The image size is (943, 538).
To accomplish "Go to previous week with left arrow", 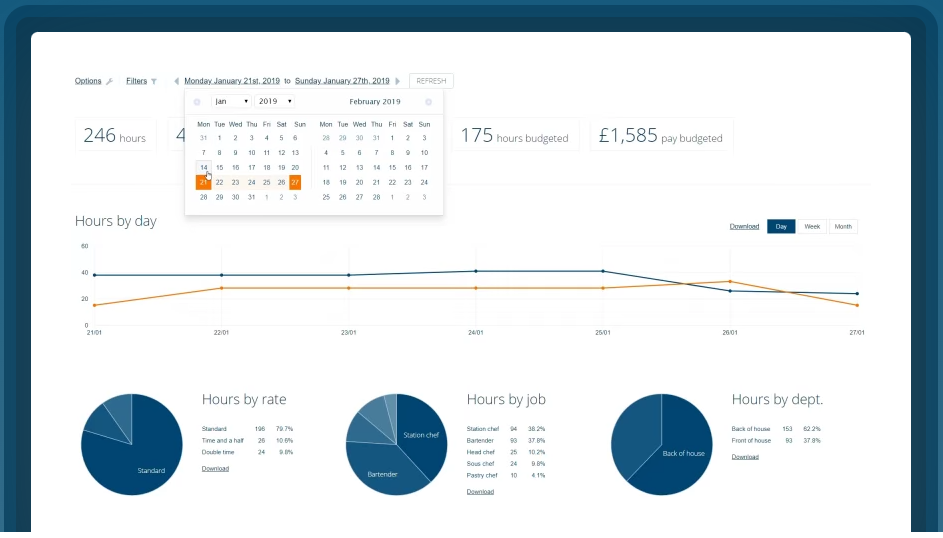I will pos(176,81).
